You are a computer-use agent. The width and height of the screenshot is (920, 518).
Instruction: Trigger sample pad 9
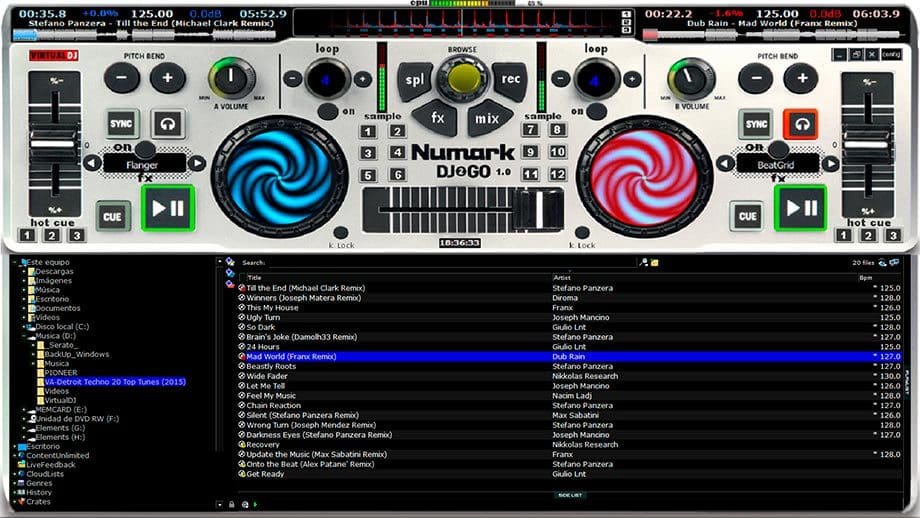click(x=530, y=151)
